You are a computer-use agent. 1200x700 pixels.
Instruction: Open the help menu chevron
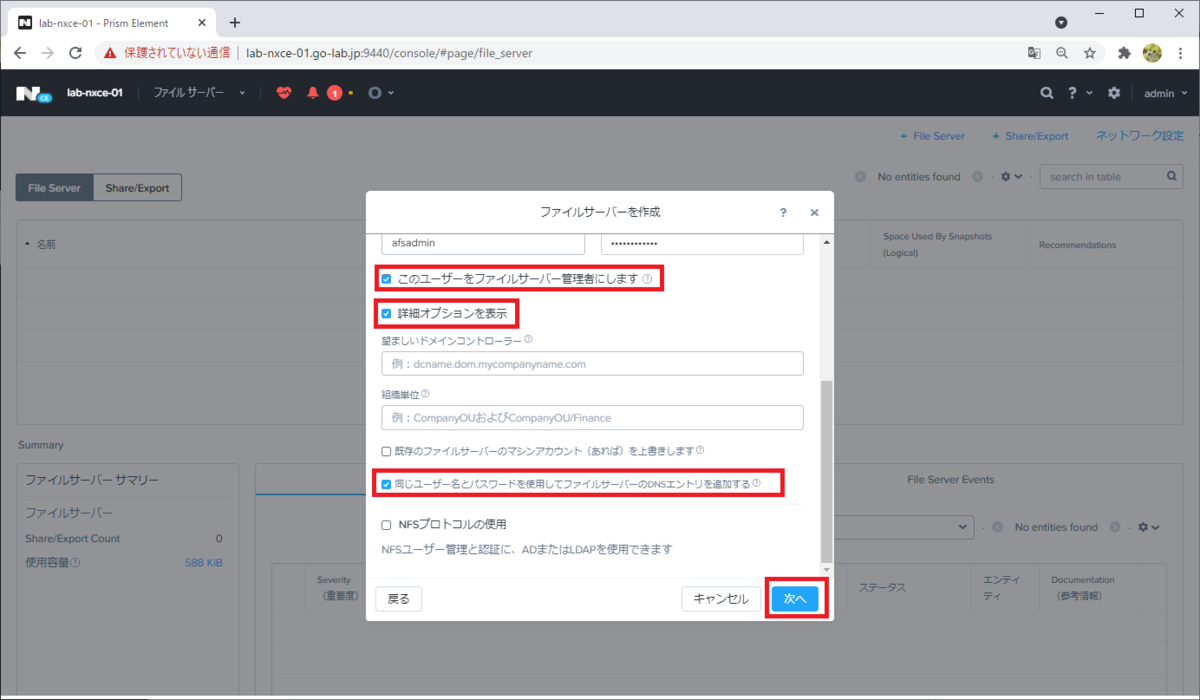pos(1088,92)
